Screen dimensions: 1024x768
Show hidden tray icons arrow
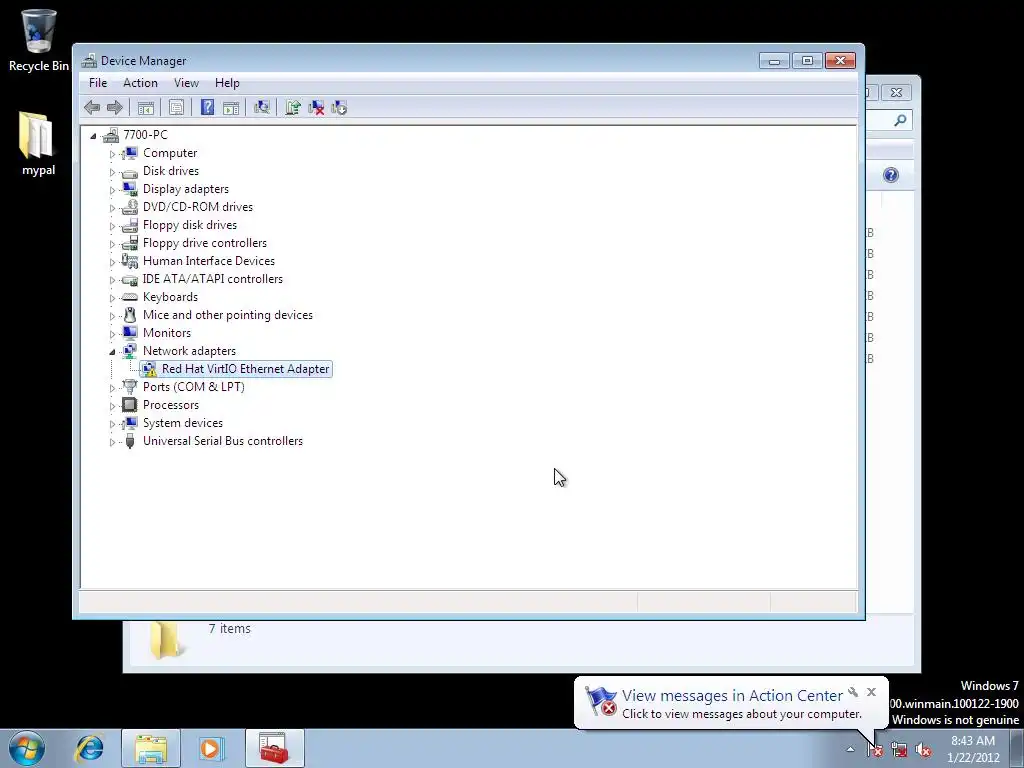(850, 750)
